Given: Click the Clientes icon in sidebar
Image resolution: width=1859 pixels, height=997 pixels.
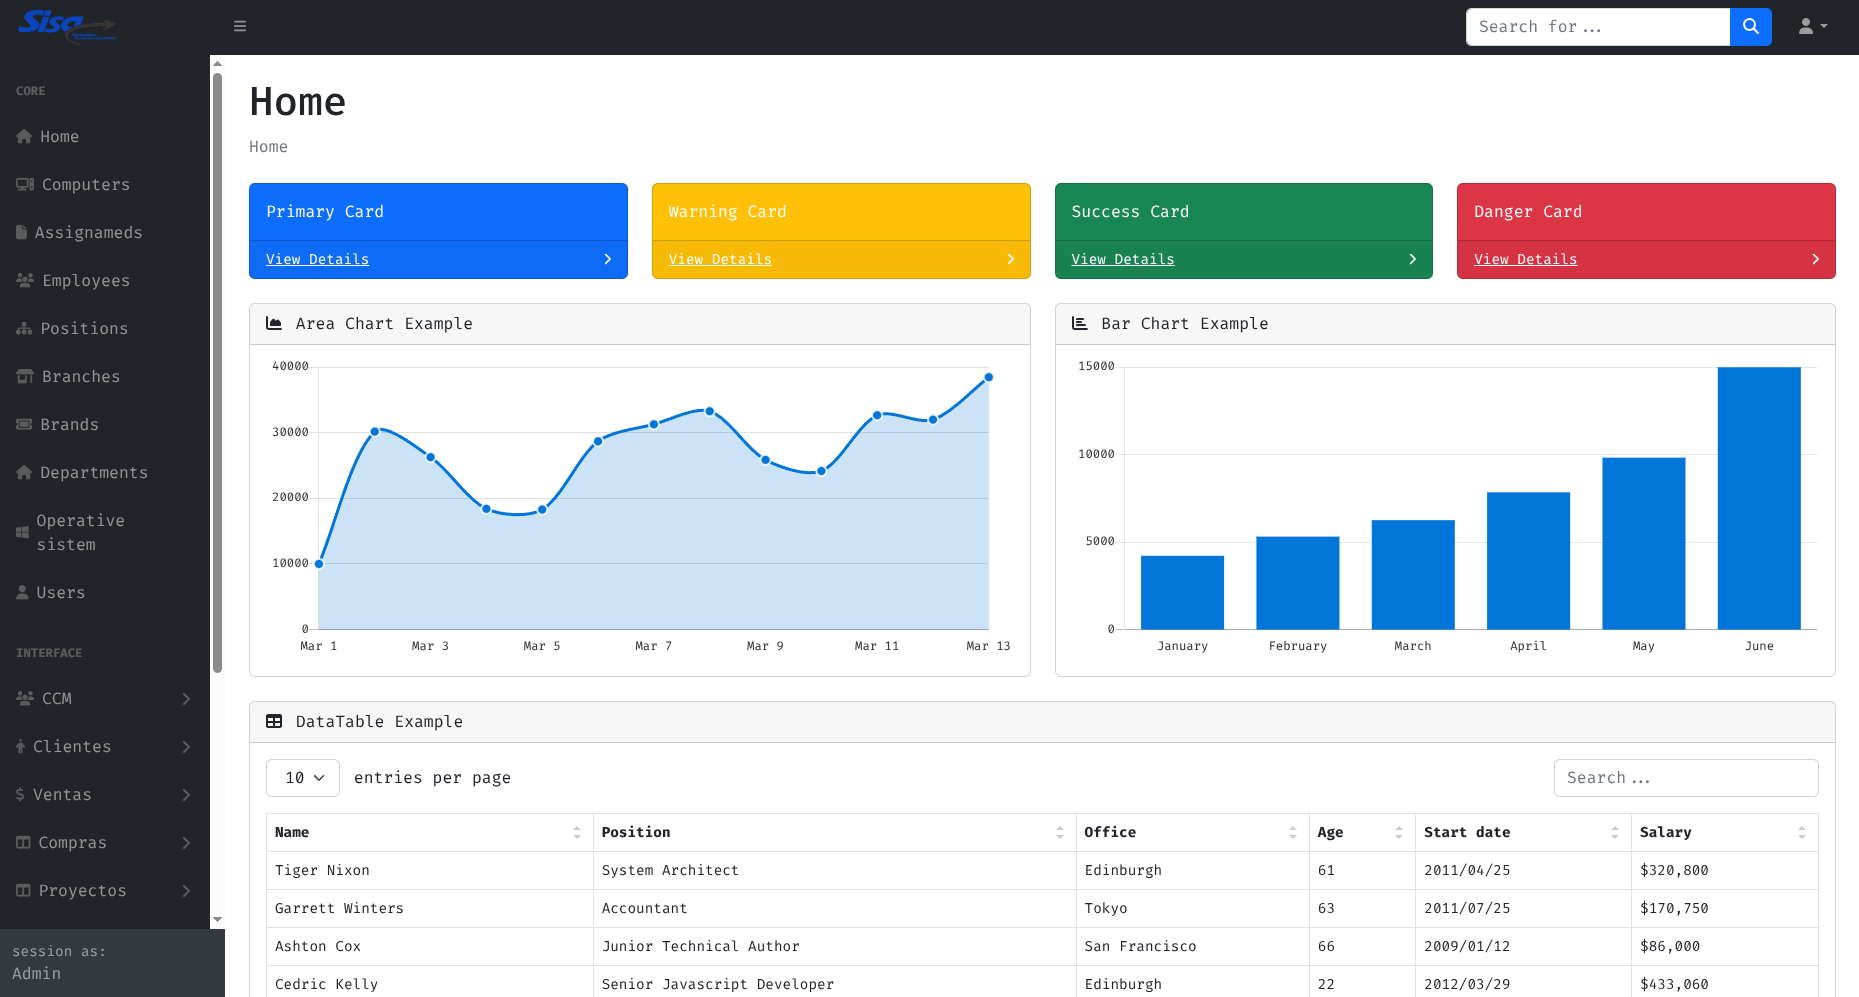Looking at the screenshot, I should (x=21, y=747).
